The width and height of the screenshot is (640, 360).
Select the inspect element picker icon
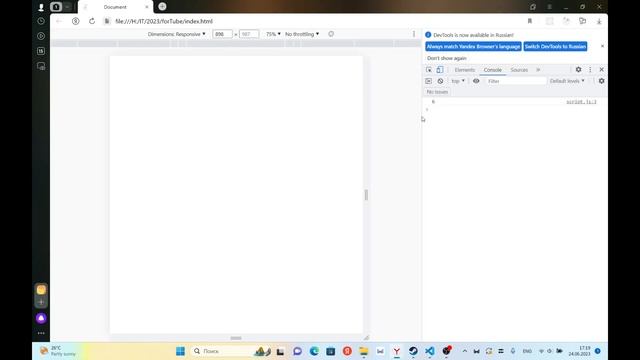tap(429, 70)
